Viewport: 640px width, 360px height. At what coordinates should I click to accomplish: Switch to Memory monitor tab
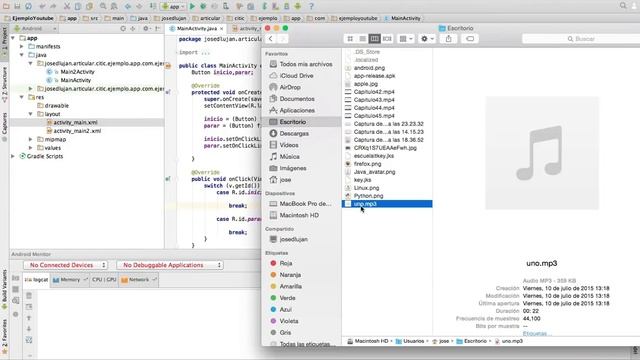pos(70,280)
